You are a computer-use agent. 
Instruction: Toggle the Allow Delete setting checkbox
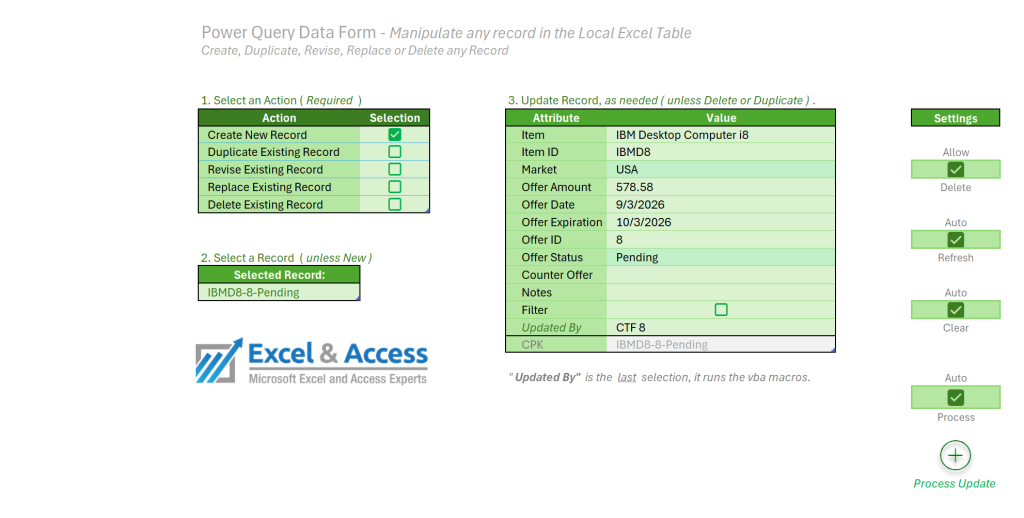pos(955,169)
